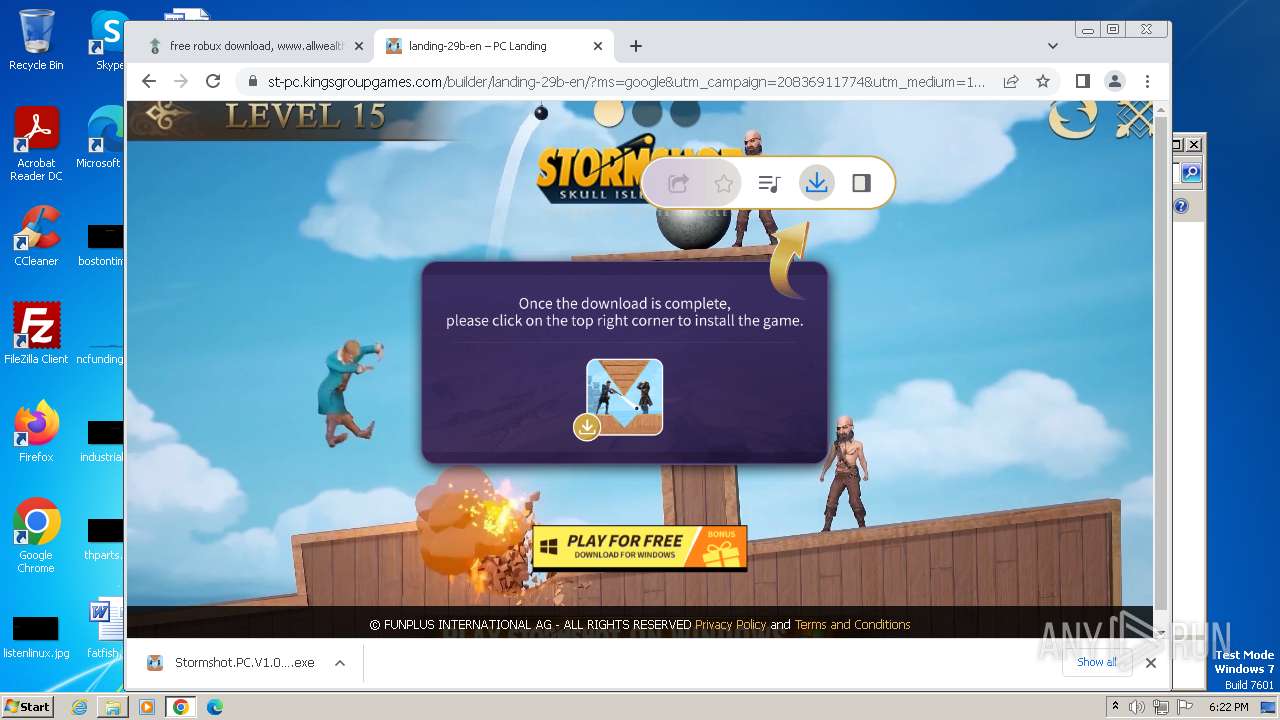This screenshot has height=720, width=1280.
Task: Click the Chrome taskbar button
Action: (x=181, y=707)
